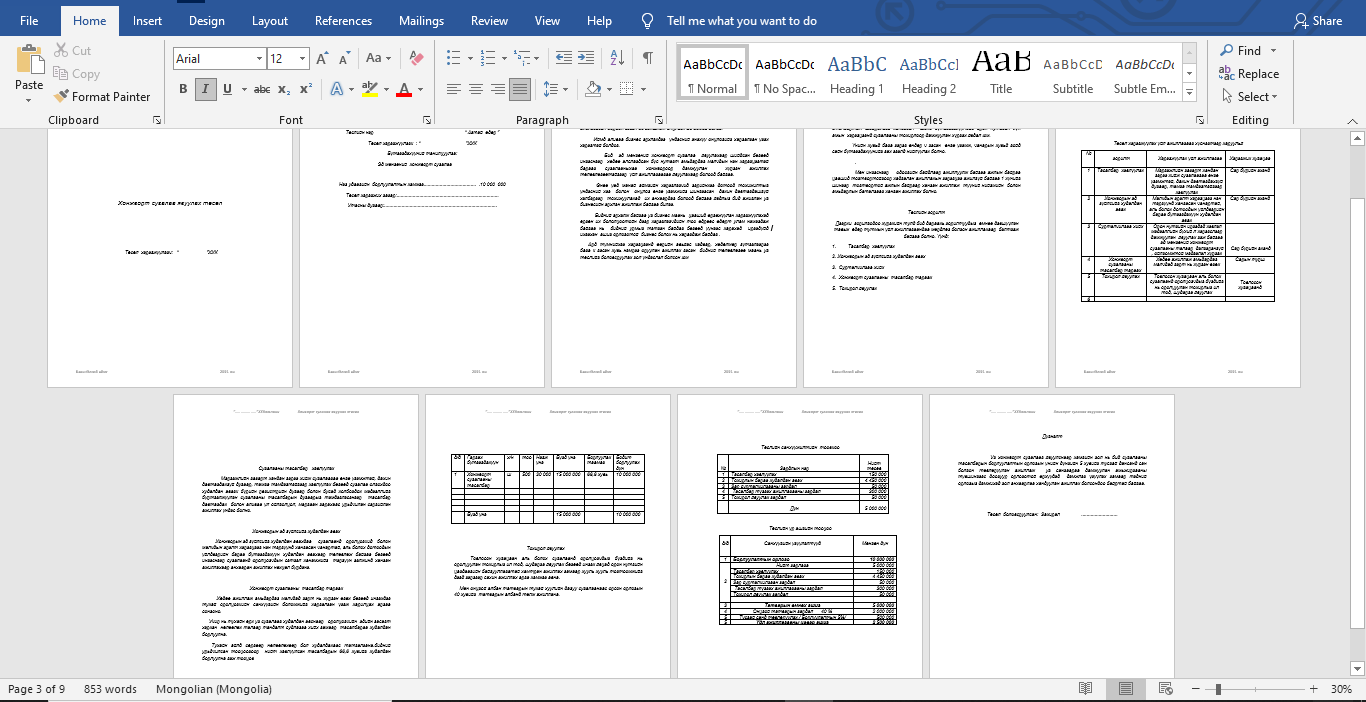Switch to Read Mode view in status bar

pyautogui.click(x=1085, y=689)
